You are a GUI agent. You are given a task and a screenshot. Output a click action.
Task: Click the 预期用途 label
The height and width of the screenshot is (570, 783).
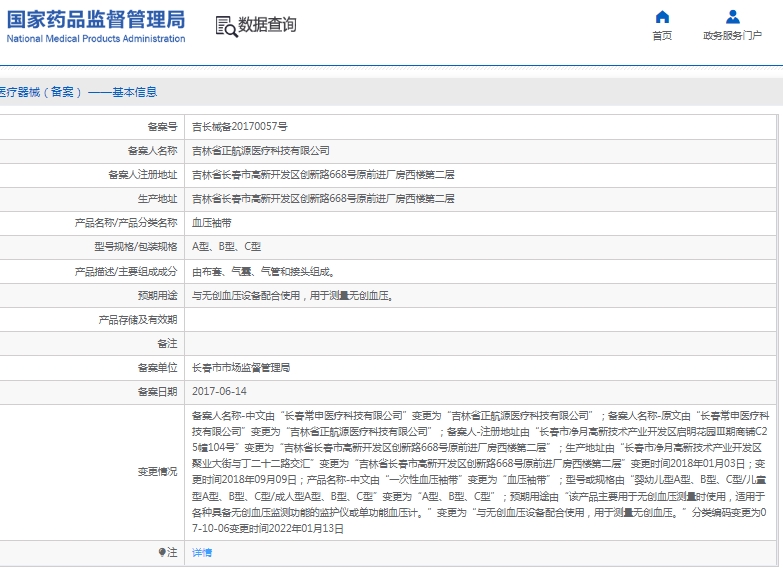point(157,295)
